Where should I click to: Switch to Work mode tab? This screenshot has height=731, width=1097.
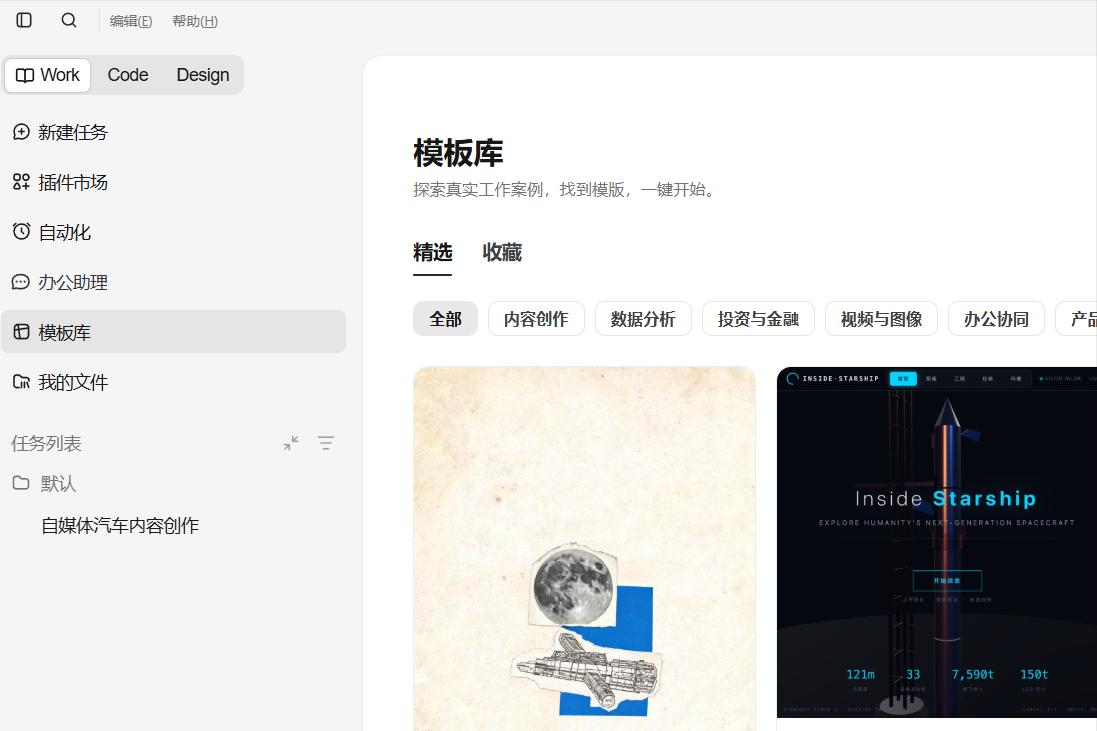tap(48, 75)
